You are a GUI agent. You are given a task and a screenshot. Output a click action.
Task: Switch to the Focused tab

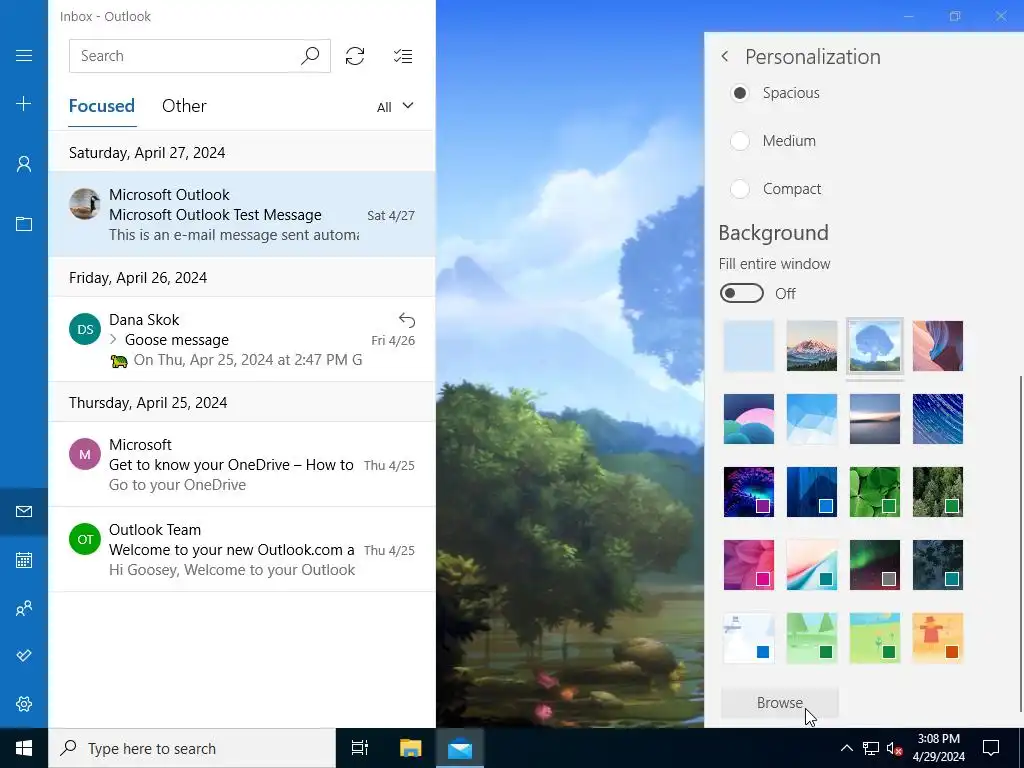tap(102, 106)
